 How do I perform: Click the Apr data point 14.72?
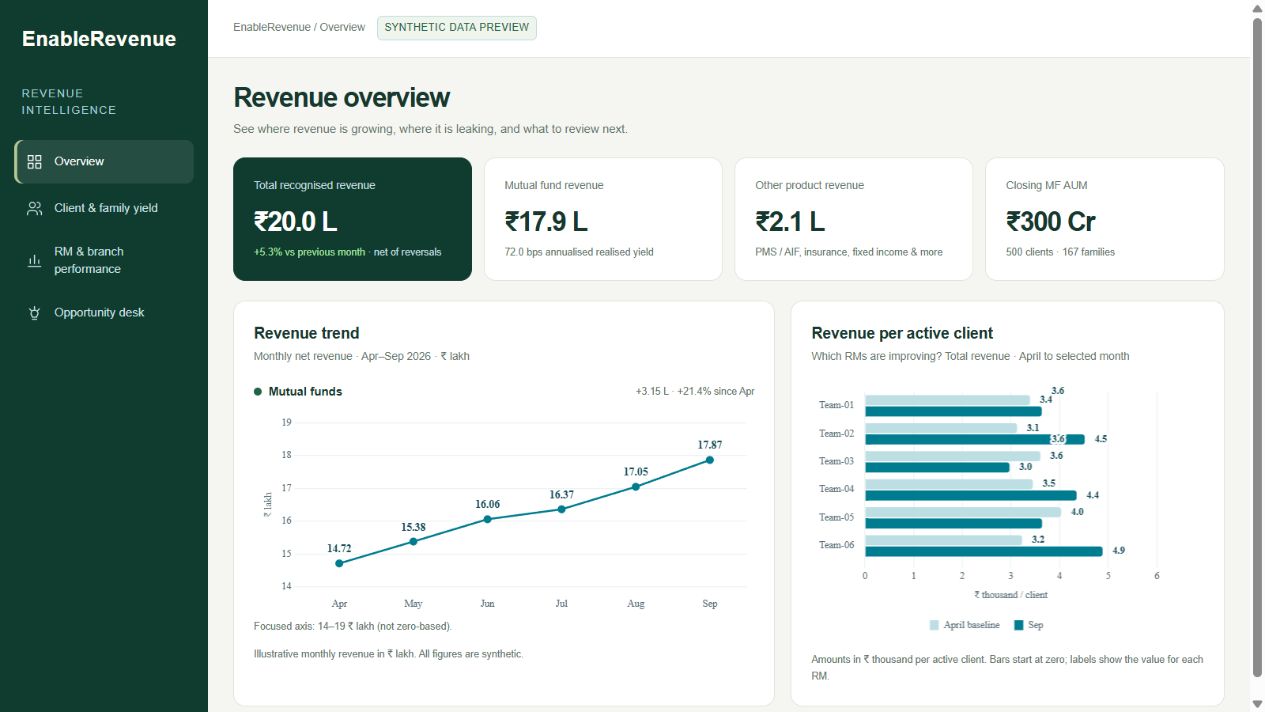click(x=339, y=563)
